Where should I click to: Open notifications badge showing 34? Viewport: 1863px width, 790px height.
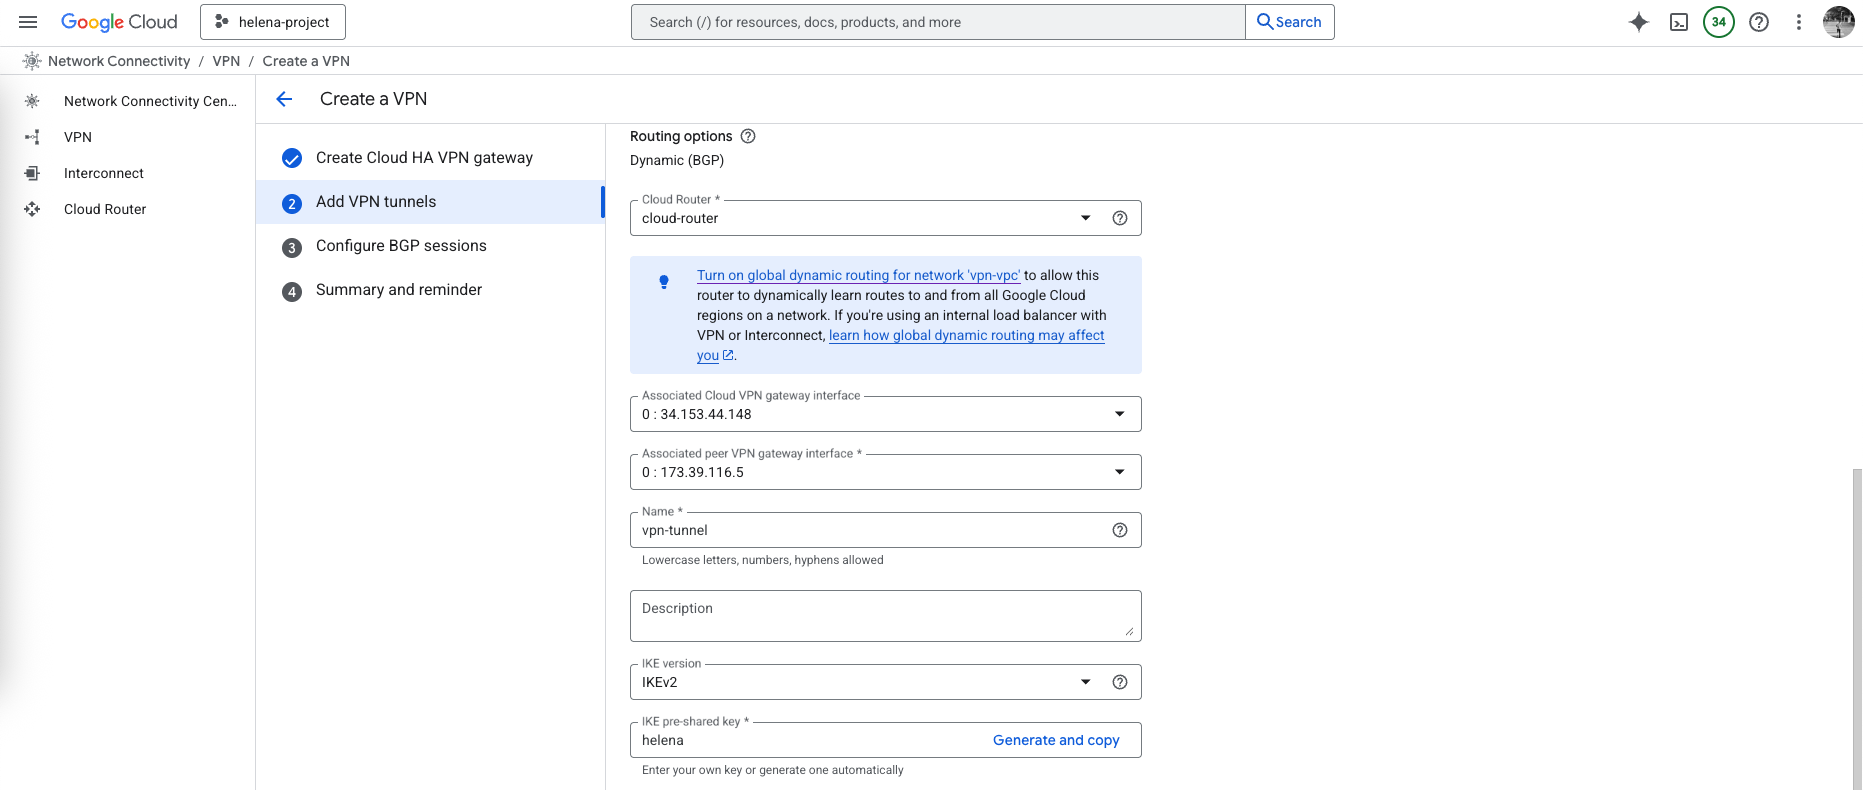point(1718,22)
